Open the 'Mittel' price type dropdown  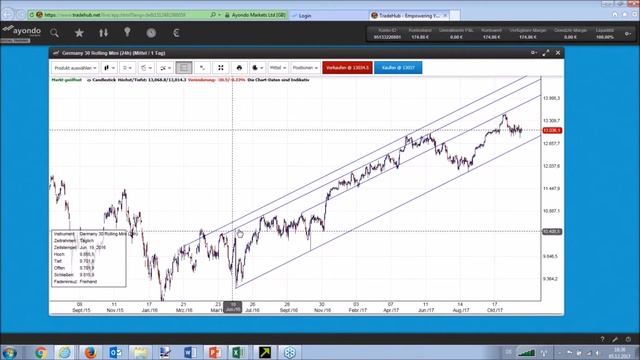(x=278, y=68)
